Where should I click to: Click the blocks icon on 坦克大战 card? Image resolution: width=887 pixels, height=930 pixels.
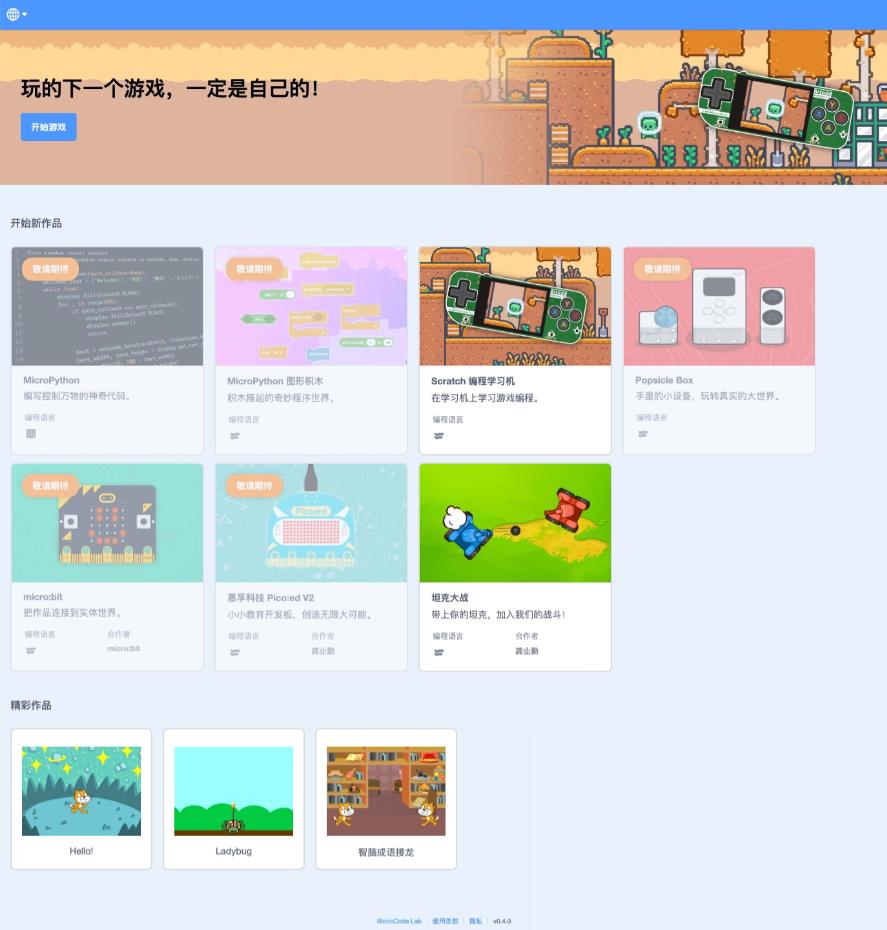(x=438, y=652)
